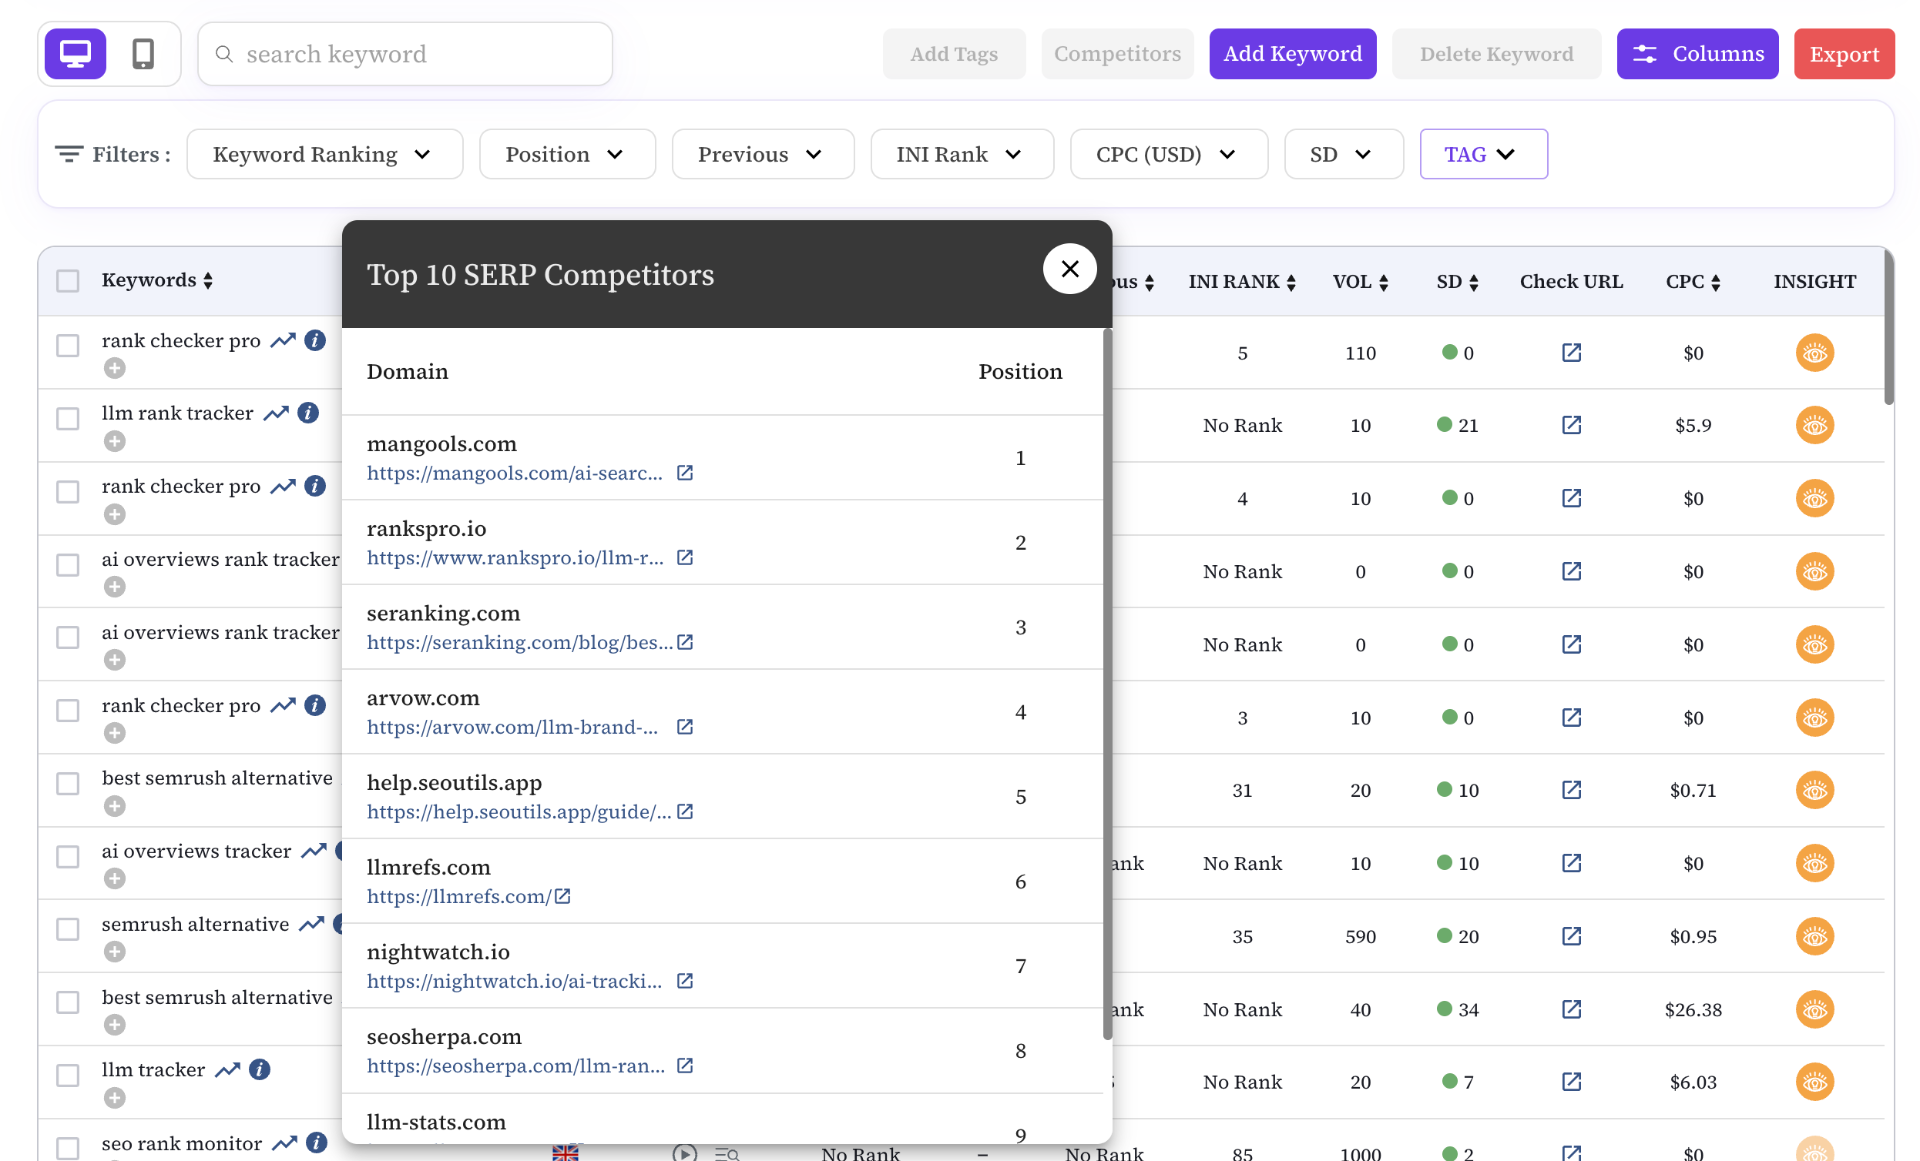
Task: Open external link for rankspro.io URL
Action: point(685,558)
